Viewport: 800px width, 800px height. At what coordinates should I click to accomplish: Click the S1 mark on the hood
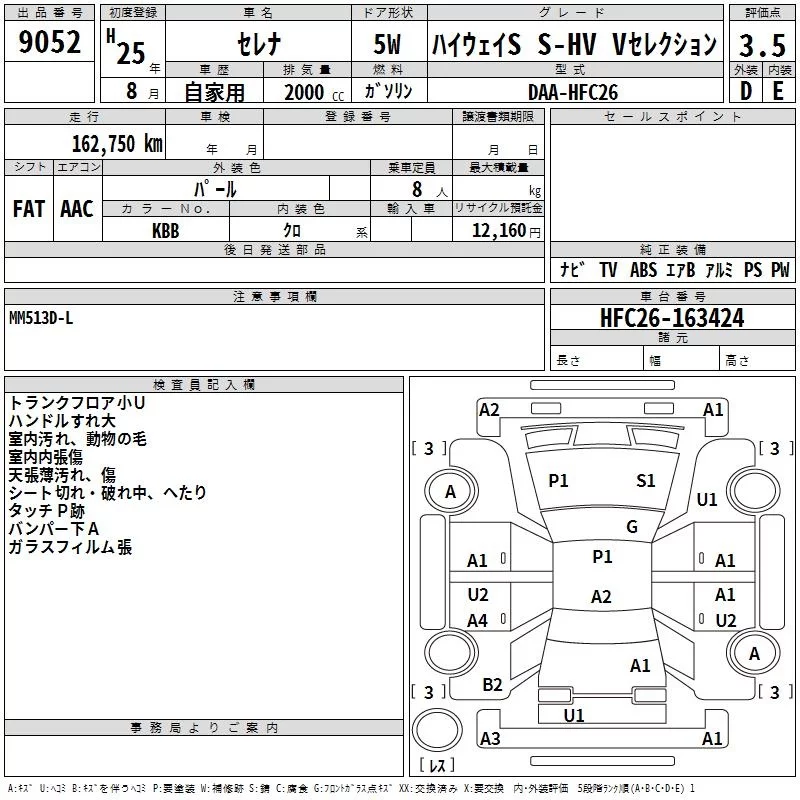(645, 481)
